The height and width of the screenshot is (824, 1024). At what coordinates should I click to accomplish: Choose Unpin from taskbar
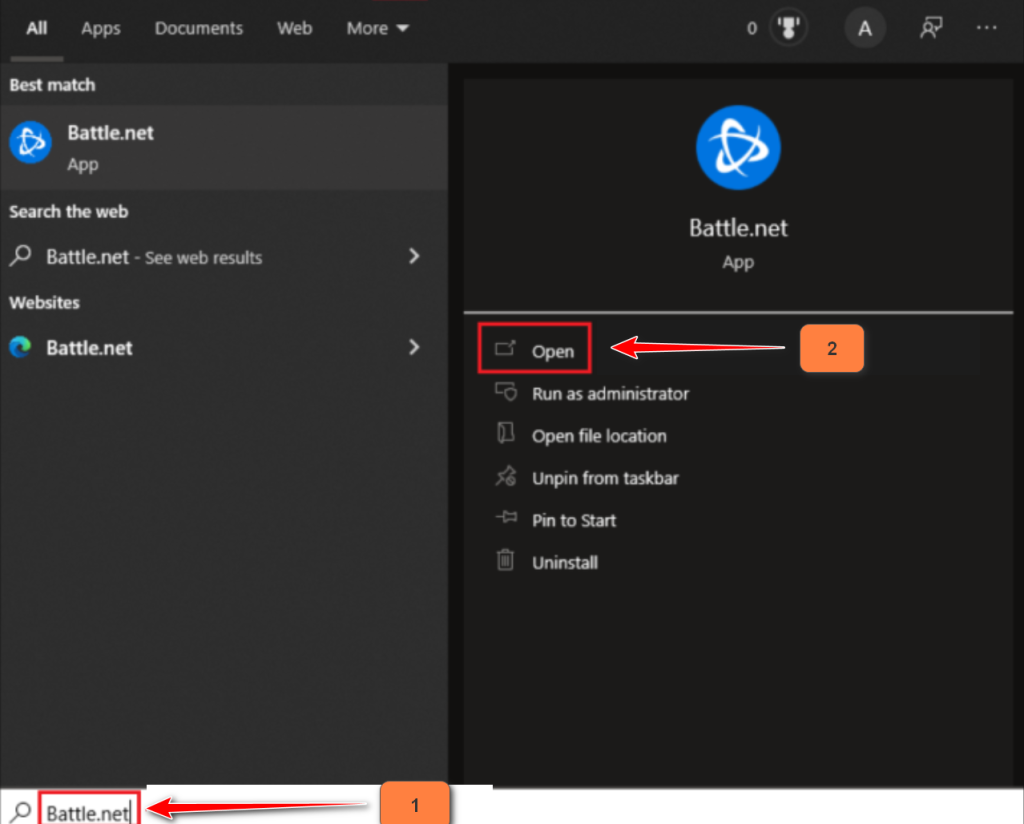[605, 479]
